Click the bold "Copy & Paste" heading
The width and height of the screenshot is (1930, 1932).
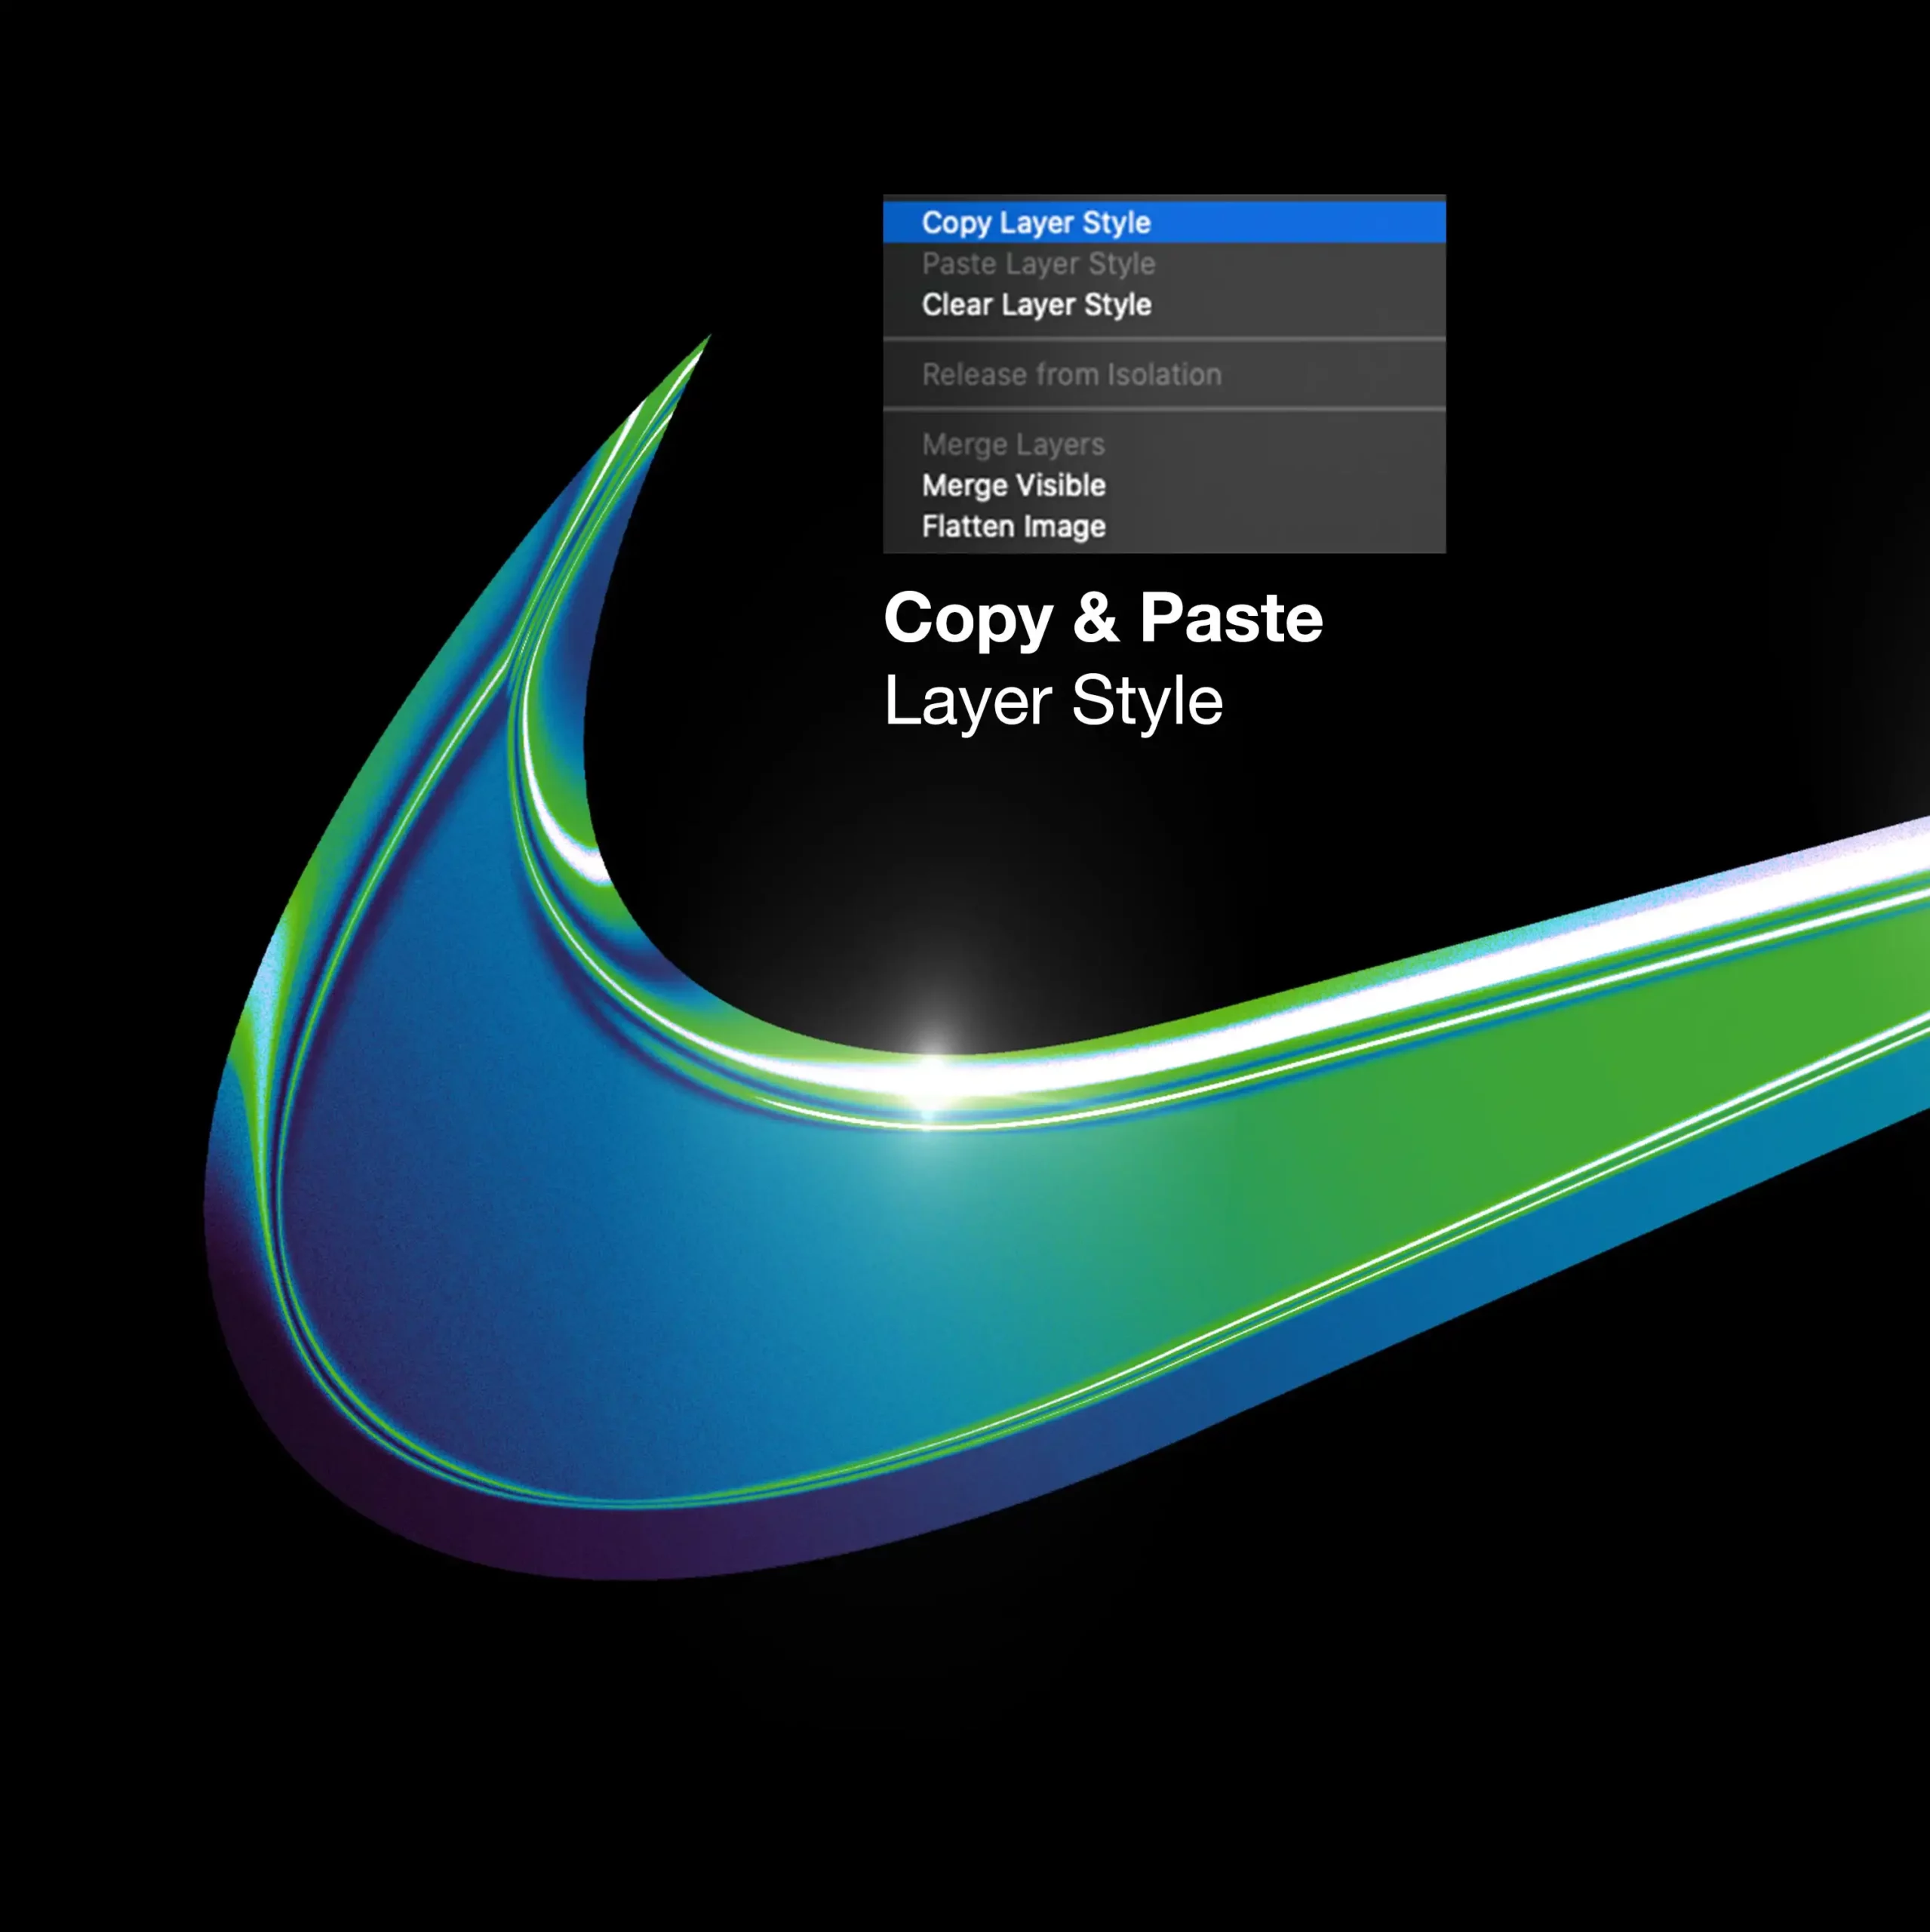pos(1103,620)
